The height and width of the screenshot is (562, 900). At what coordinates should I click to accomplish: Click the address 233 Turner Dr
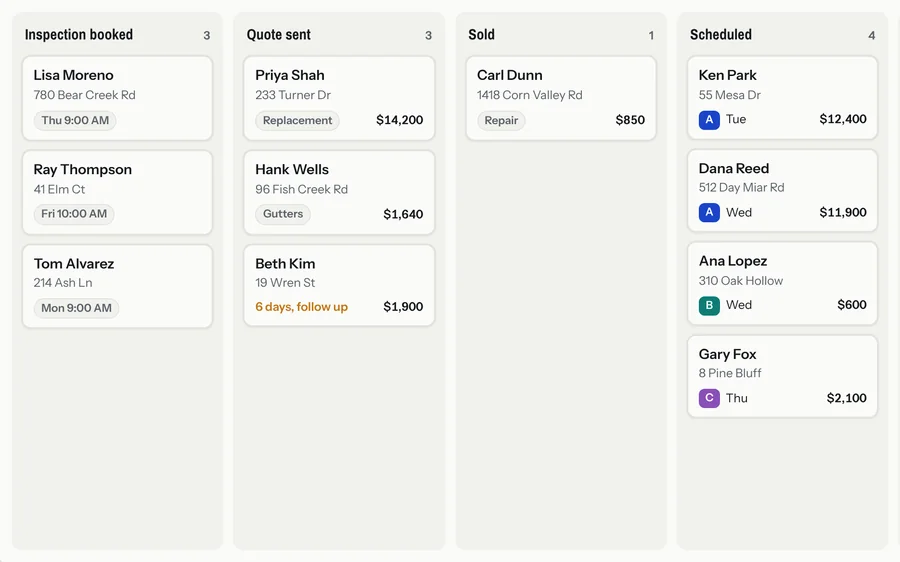click(x=293, y=95)
